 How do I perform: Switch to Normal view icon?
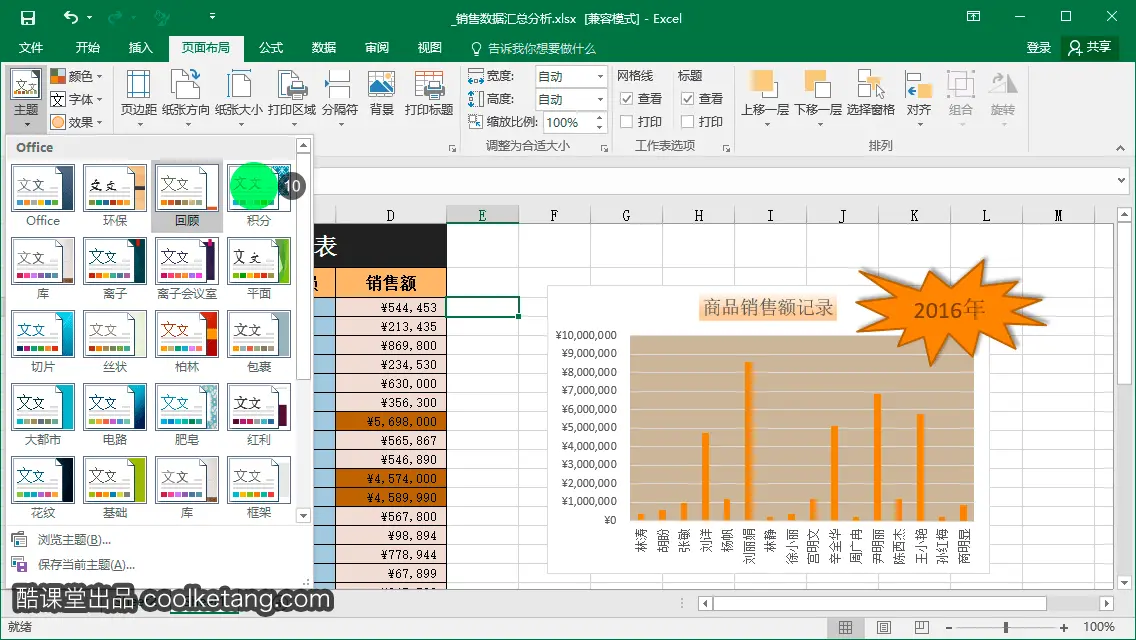tap(845, 628)
